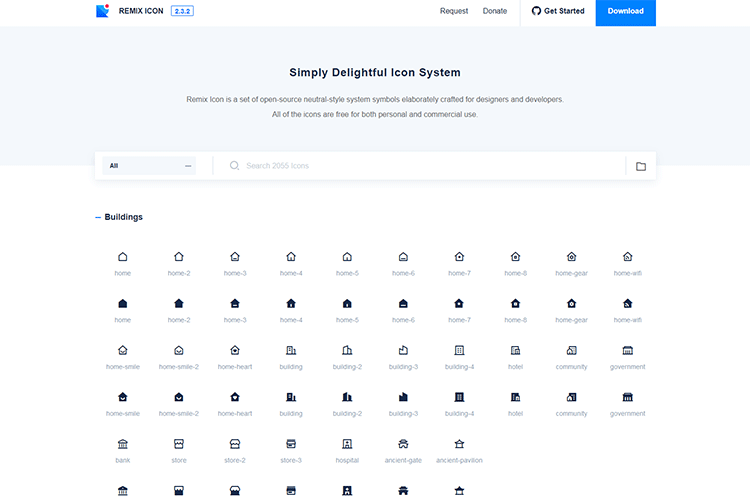750x500 pixels.
Task: Select the outlined ancient-gate icon
Action: pyautogui.click(x=403, y=444)
